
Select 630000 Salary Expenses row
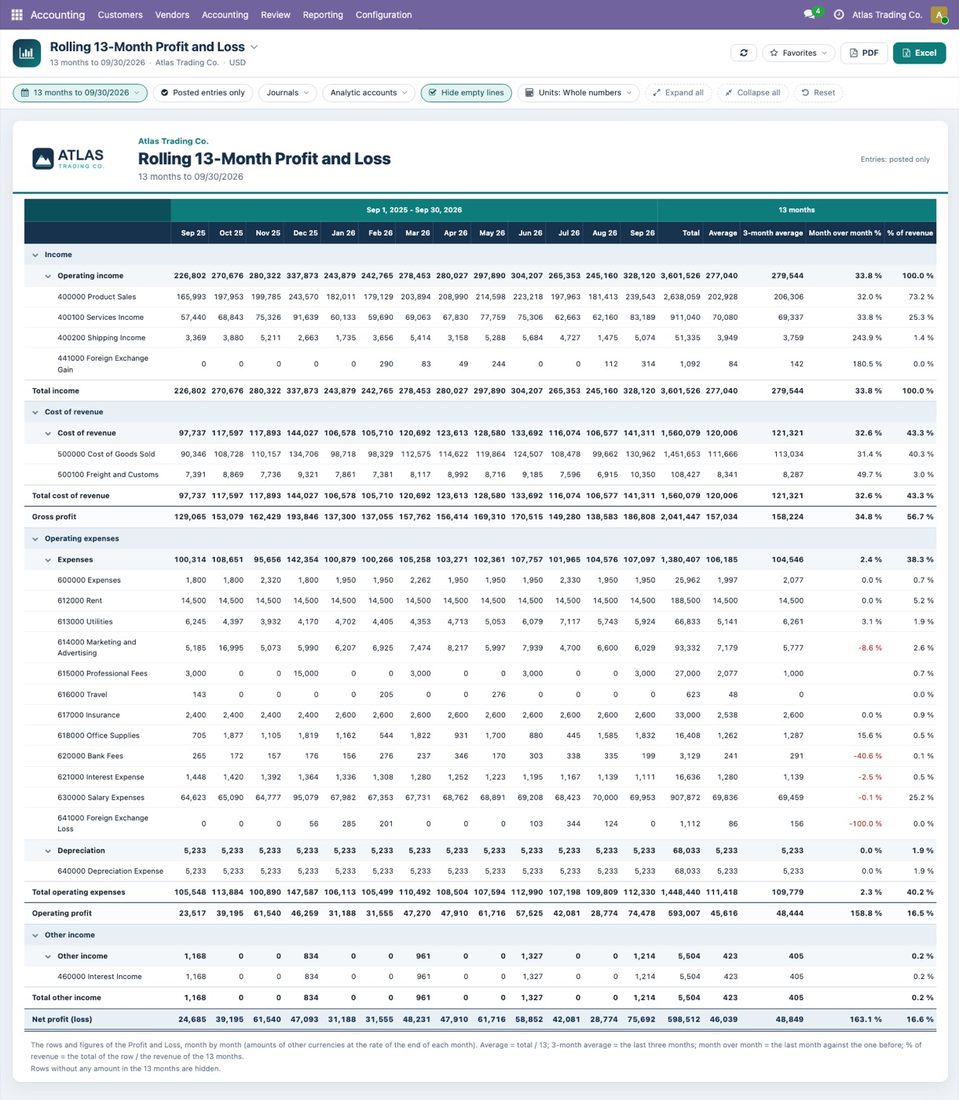(x=480, y=797)
